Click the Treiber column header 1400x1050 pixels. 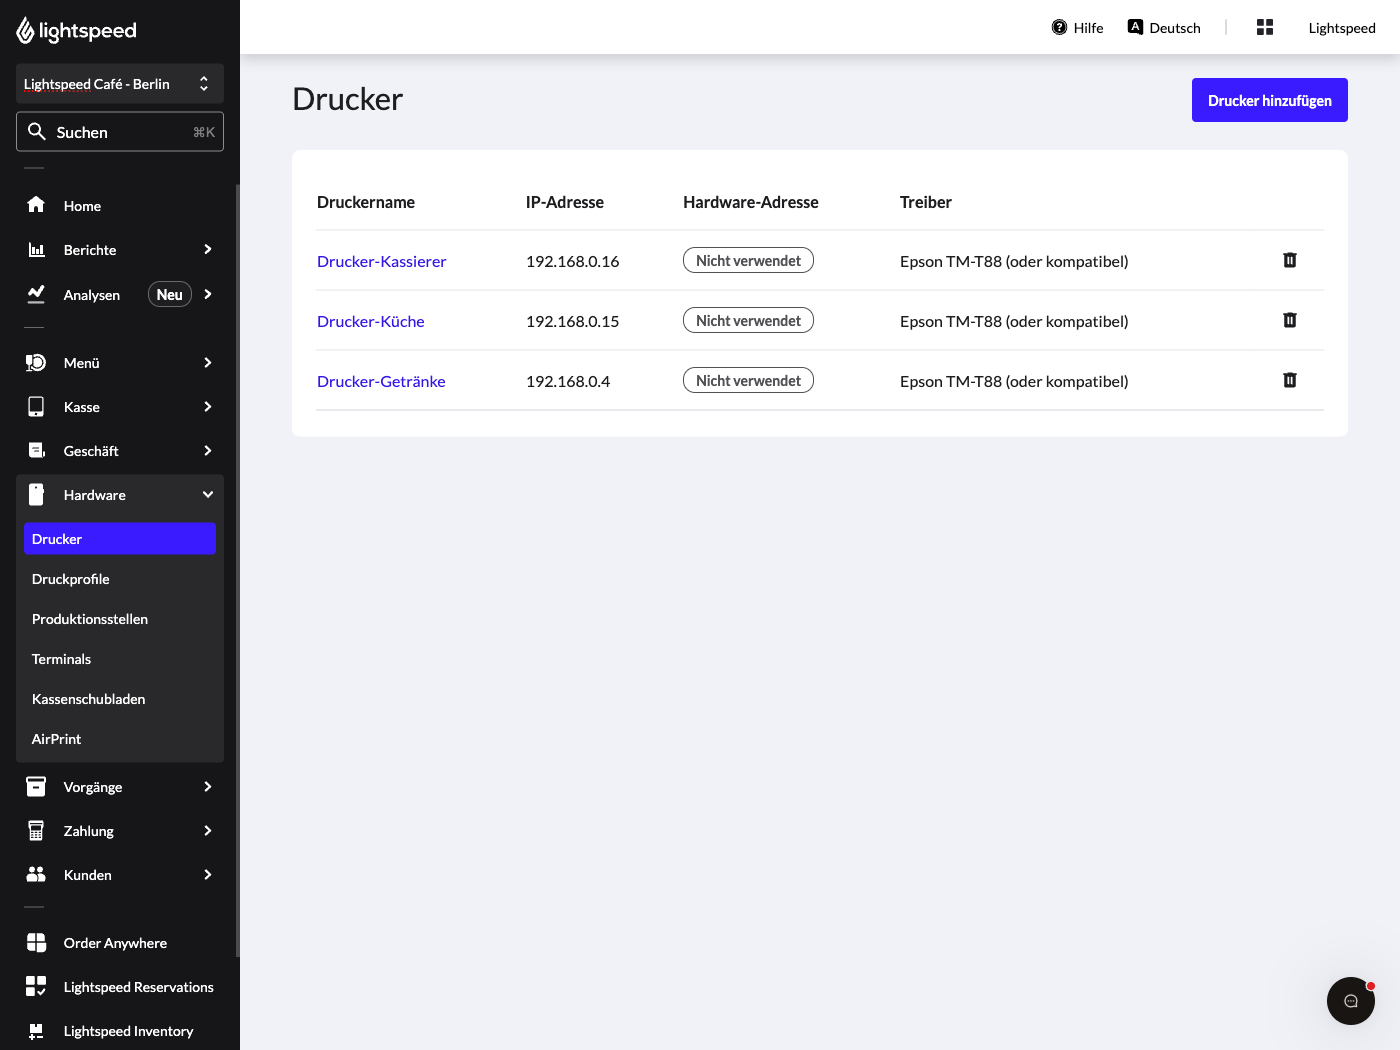pos(926,202)
